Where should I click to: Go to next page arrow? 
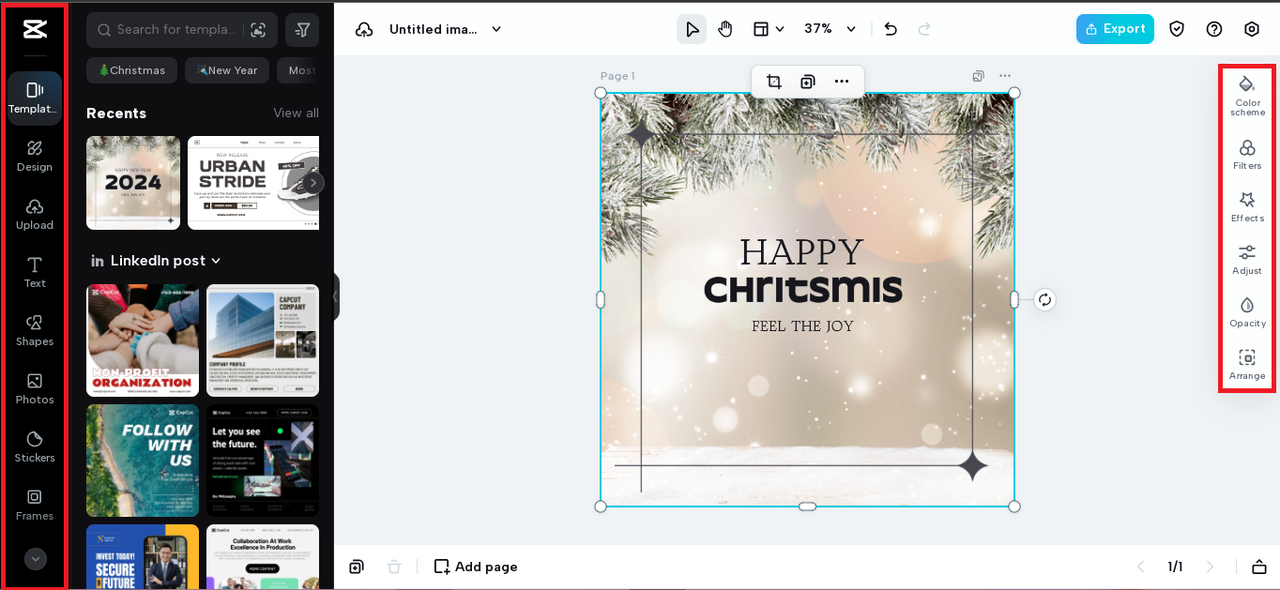tap(1210, 567)
